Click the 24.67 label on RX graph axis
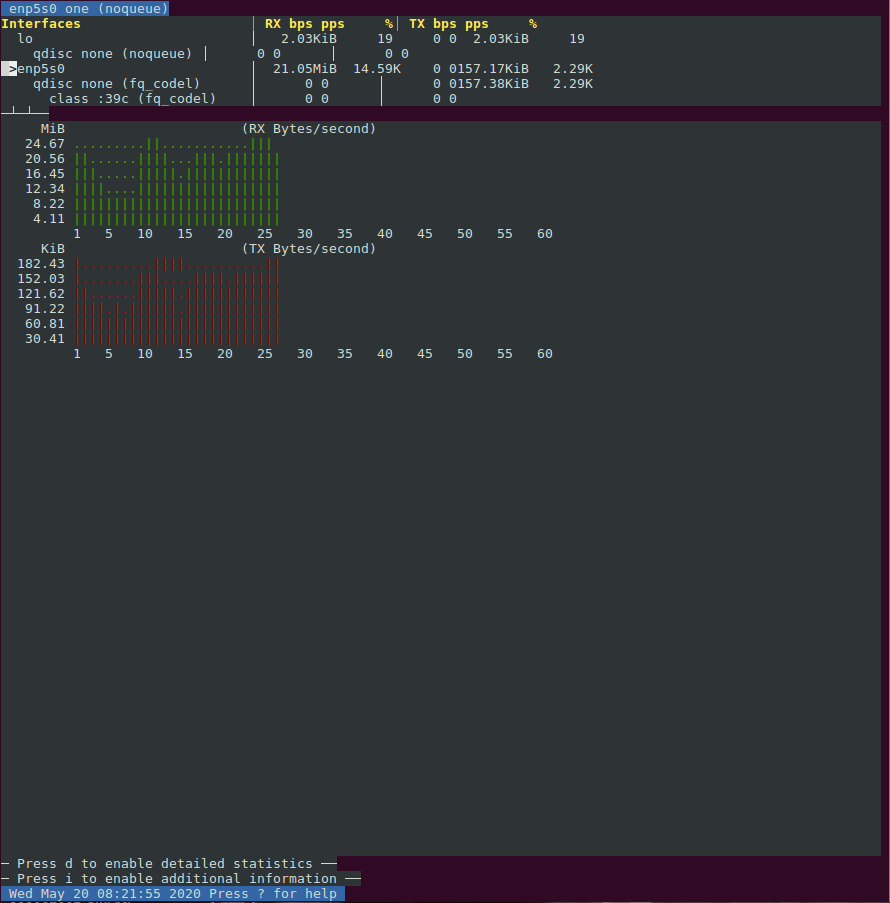Image resolution: width=890 pixels, height=903 pixels. click(45, 144)
